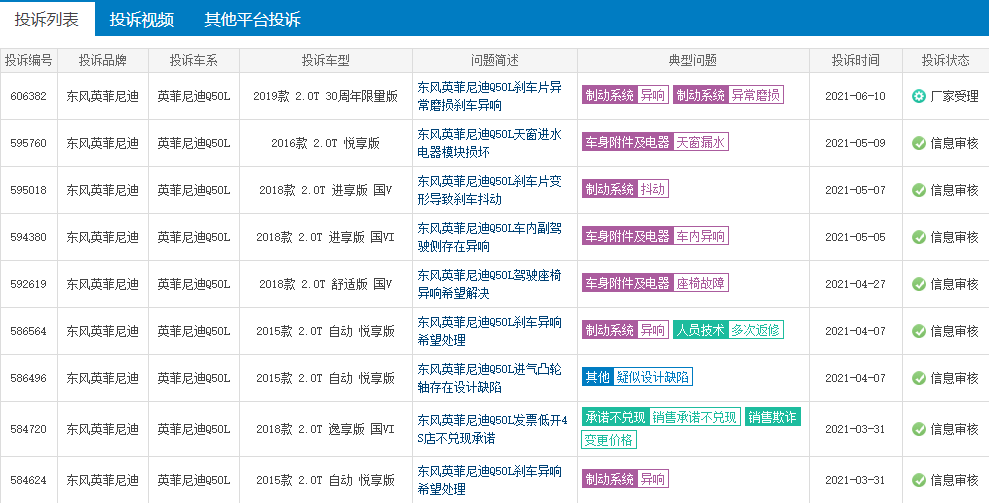Click the 投诉车型 column header

(x=325, y=61)
